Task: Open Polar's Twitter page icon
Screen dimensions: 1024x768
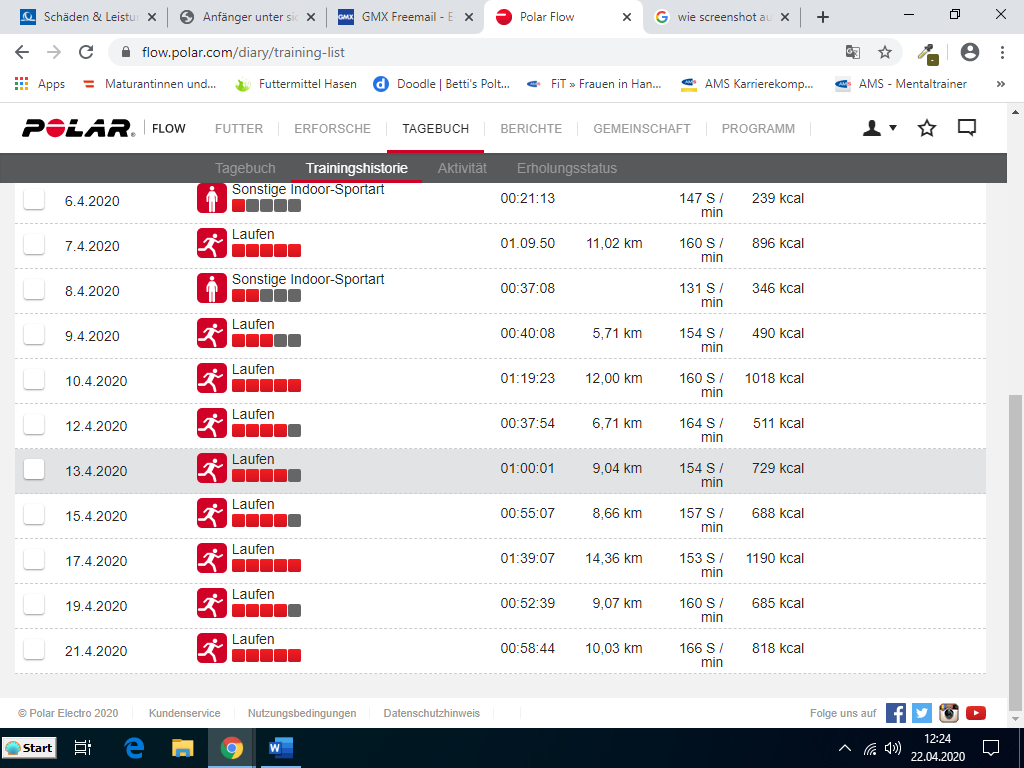Action: [922, 713]
